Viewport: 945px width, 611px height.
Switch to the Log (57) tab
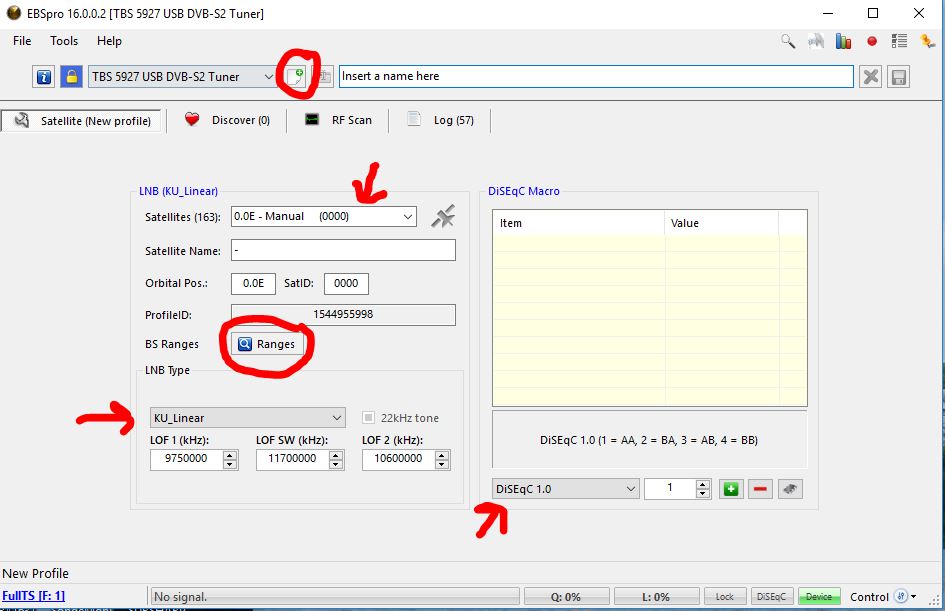click(440, 120)
